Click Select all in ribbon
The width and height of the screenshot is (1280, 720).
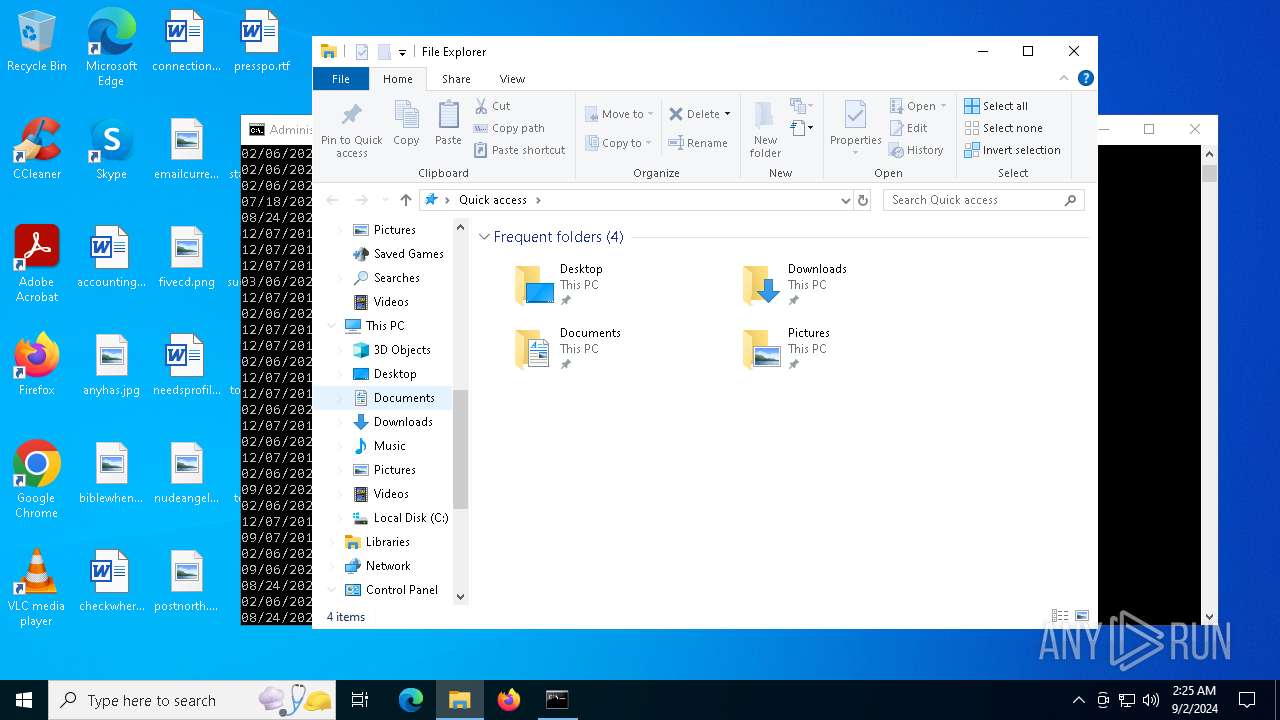[x=996, y=106]
